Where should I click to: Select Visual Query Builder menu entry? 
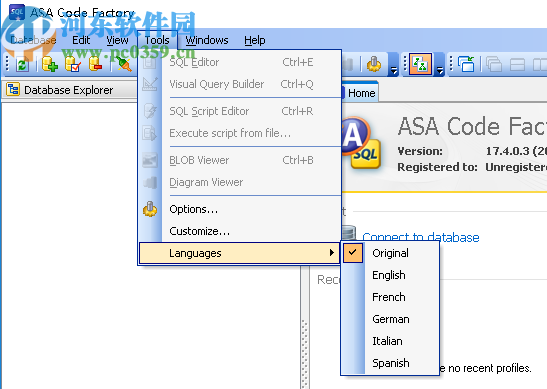240,84
